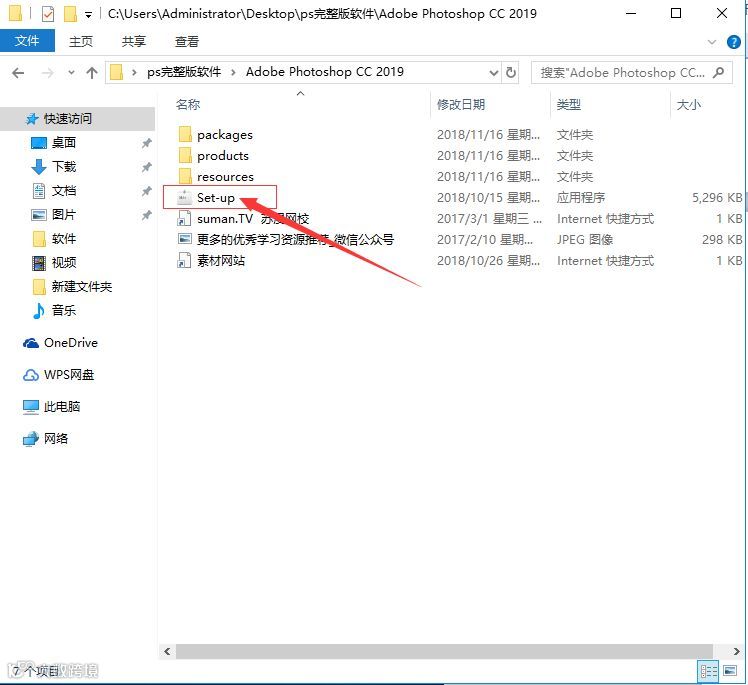Select the 更多的优秀学习资源推荐 JPEG file
This screenshot has height=685, width=748.
(295, 239)
